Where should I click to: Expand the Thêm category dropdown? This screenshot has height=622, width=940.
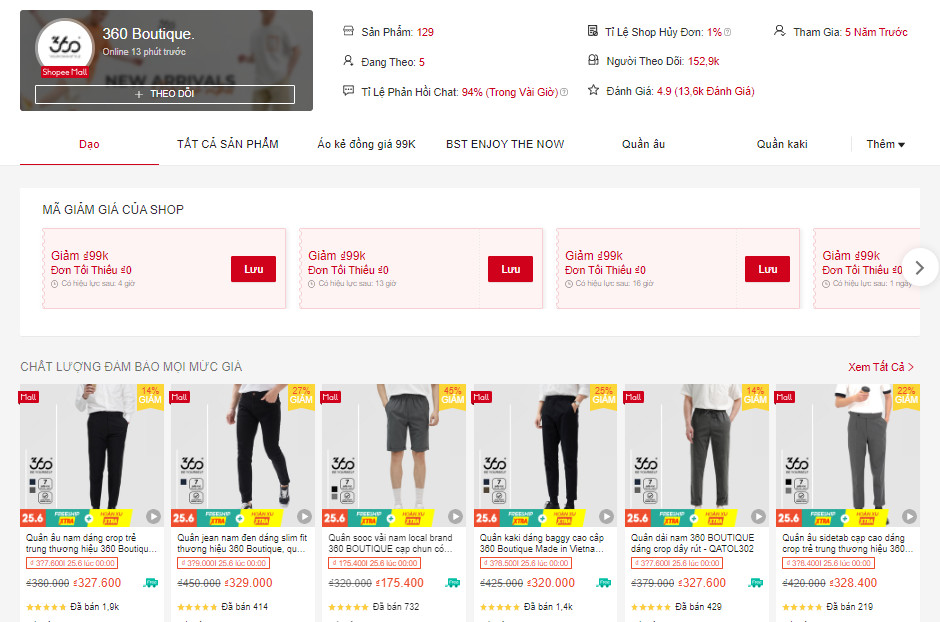885,144
